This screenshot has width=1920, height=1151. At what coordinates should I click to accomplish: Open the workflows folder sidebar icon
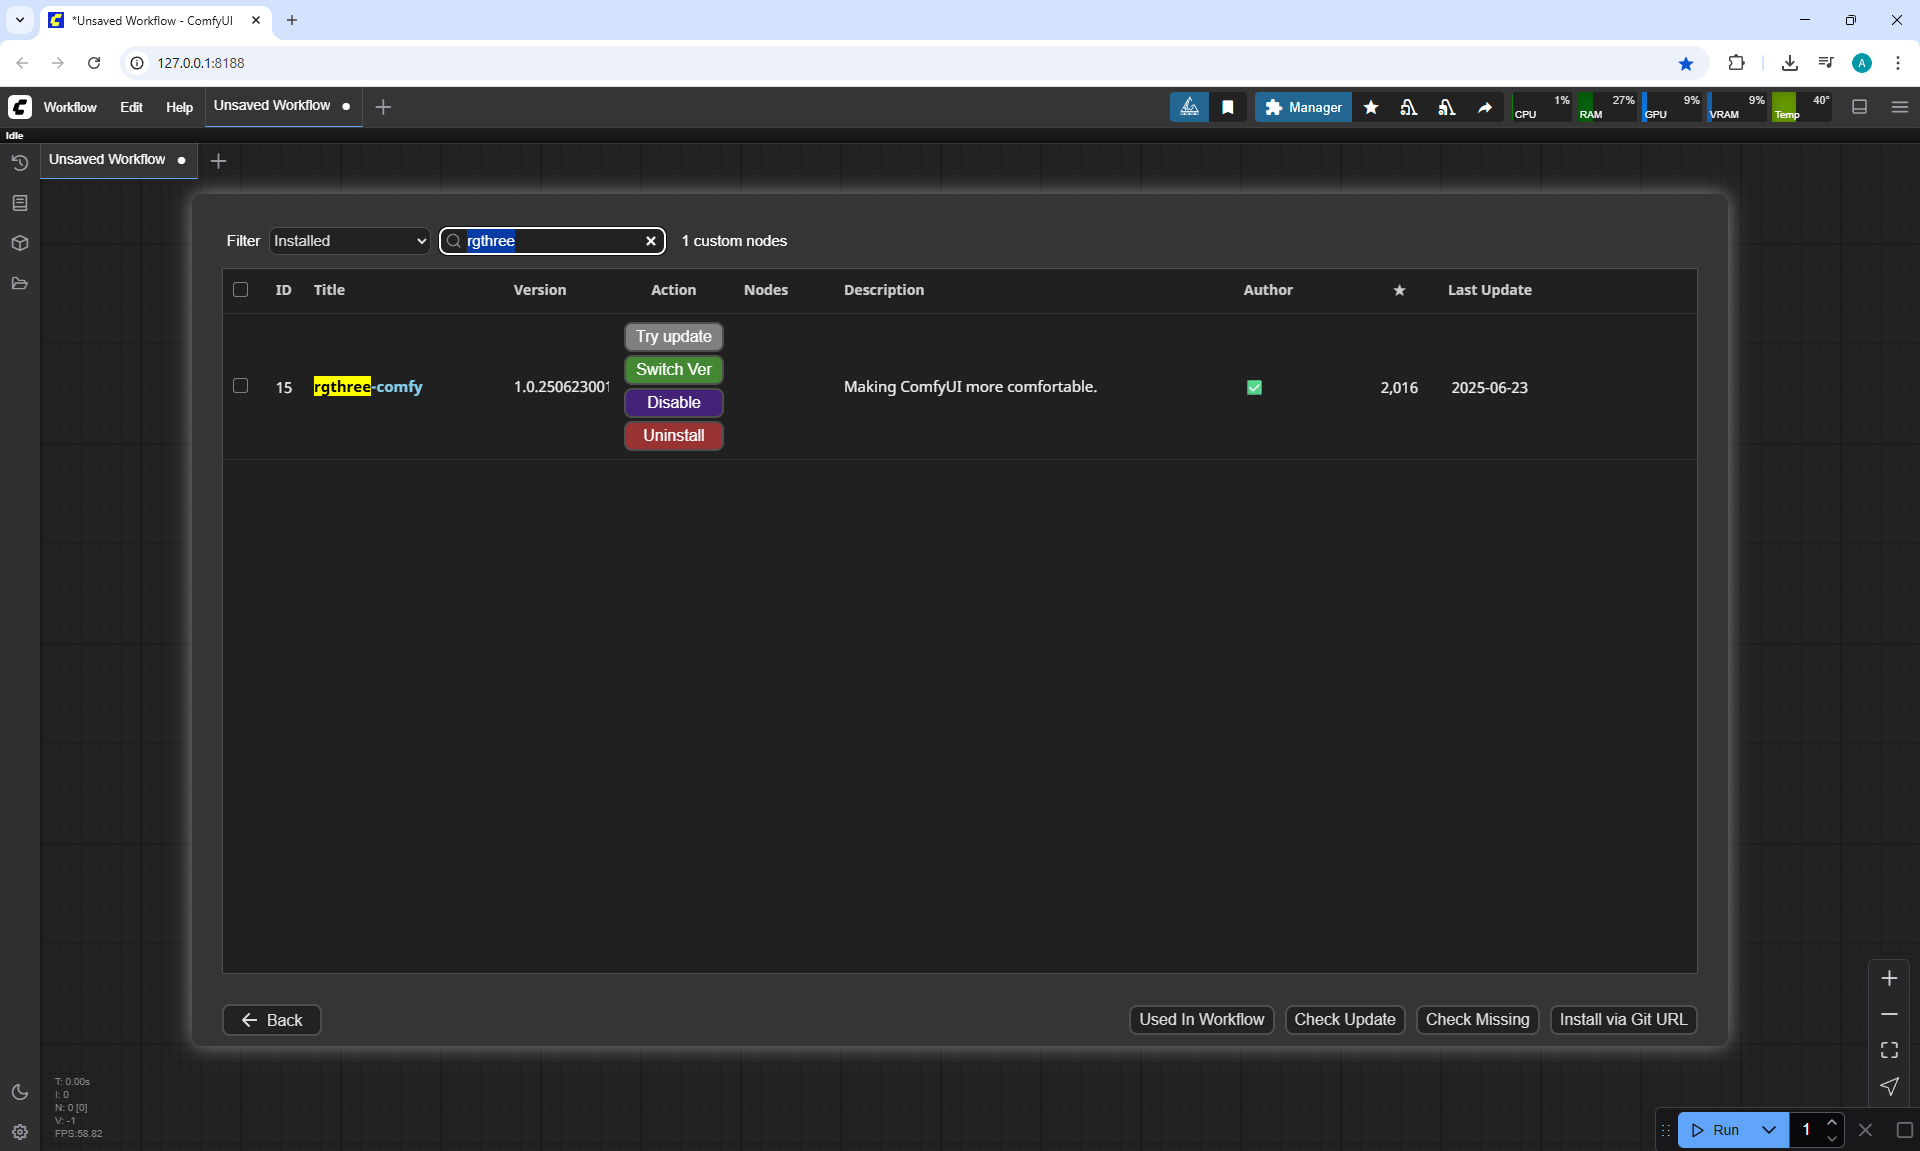[x=19, y=283]
